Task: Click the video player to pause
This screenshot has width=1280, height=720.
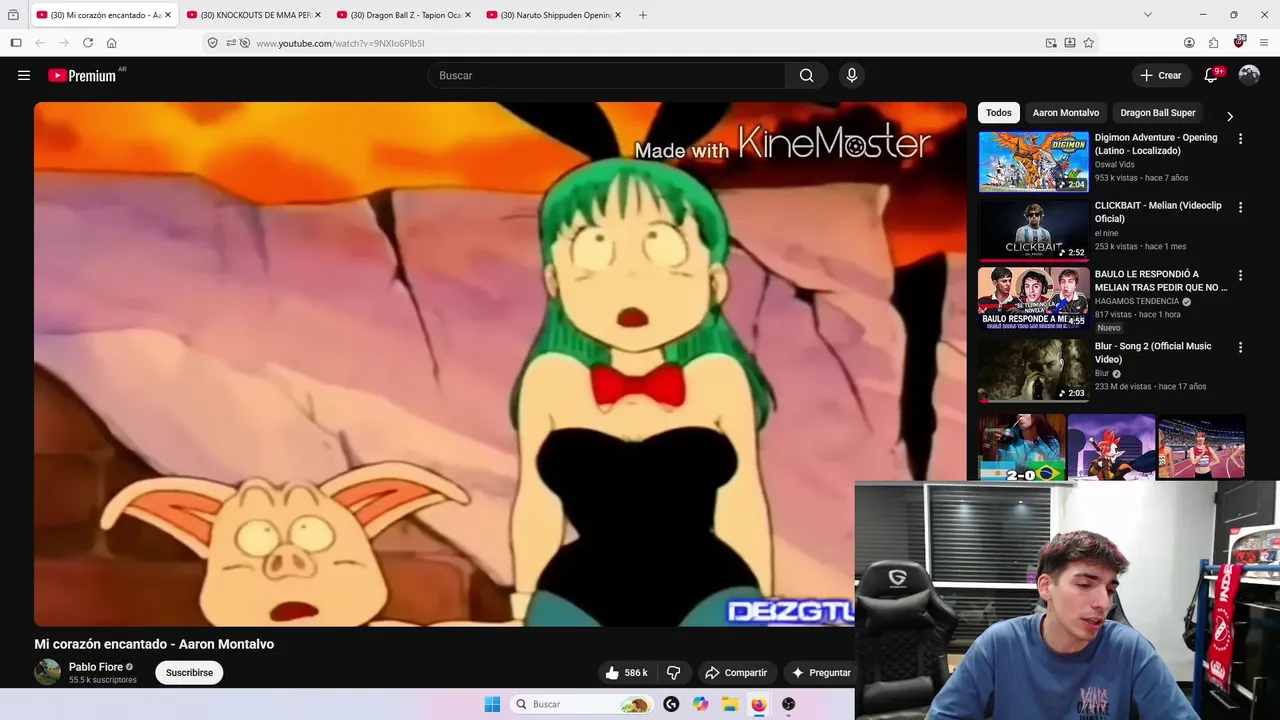Action: pyautogui.click(x=500, y=364)
